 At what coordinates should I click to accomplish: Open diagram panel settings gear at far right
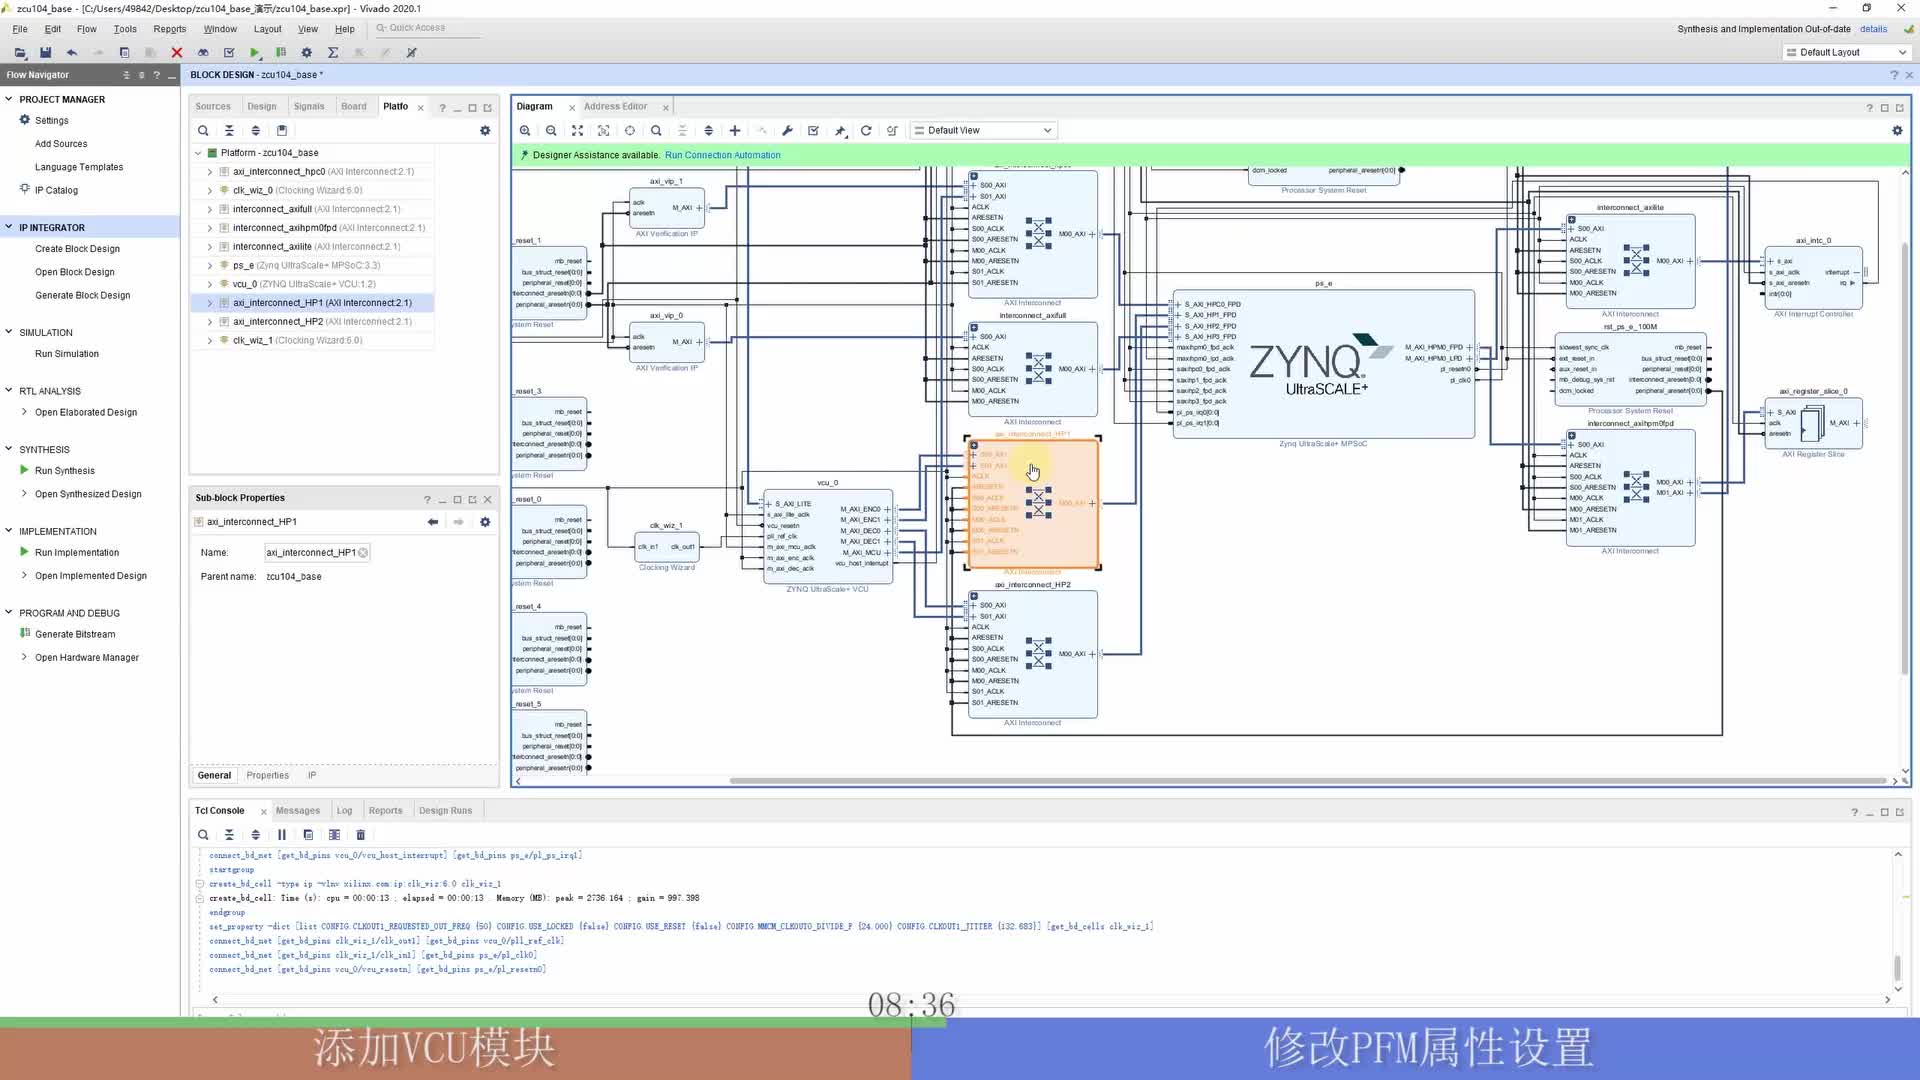(1897, 130)
